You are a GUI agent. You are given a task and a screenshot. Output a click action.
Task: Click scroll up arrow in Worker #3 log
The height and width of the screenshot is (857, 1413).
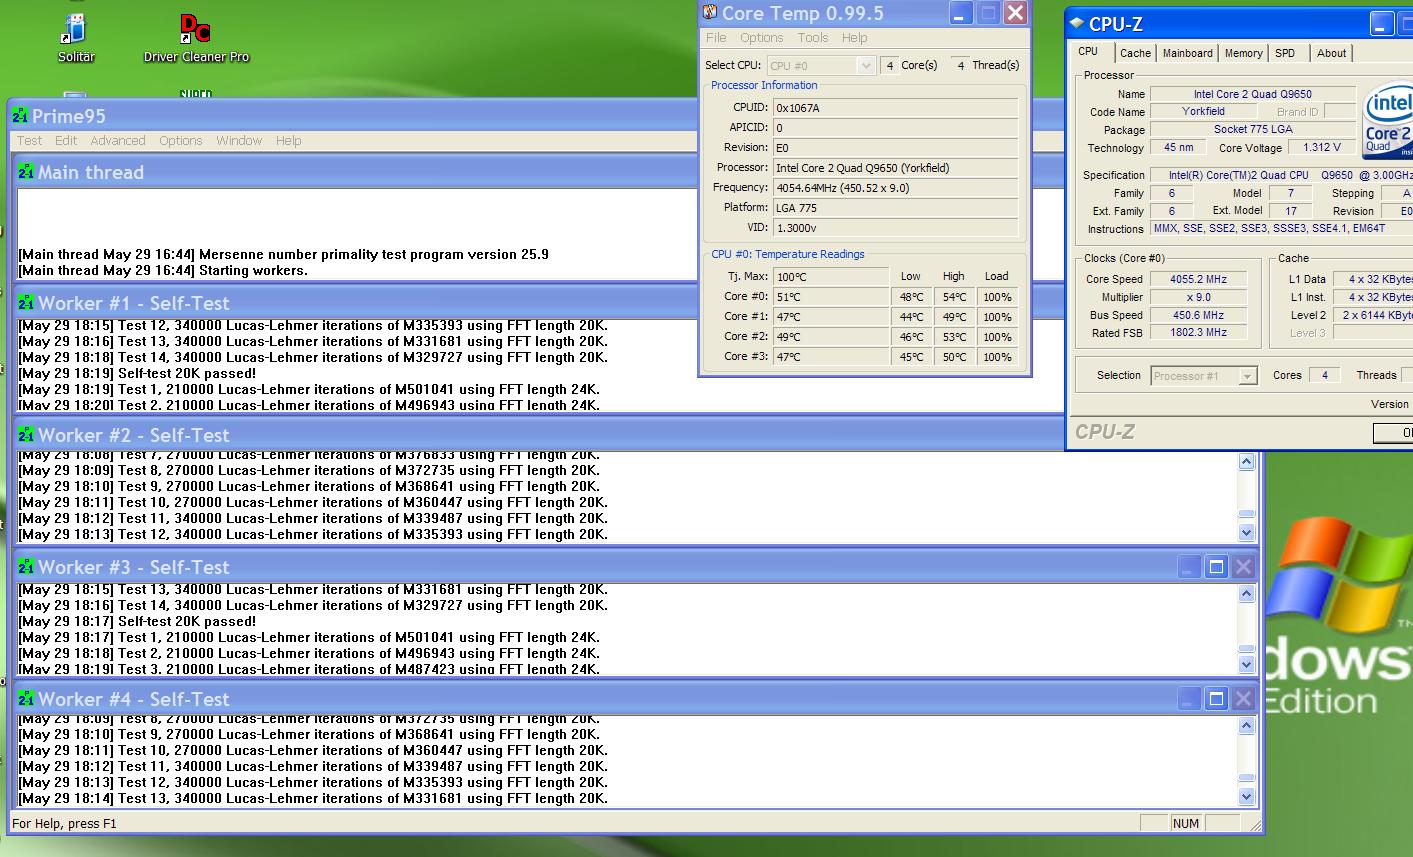point(1246,594)
